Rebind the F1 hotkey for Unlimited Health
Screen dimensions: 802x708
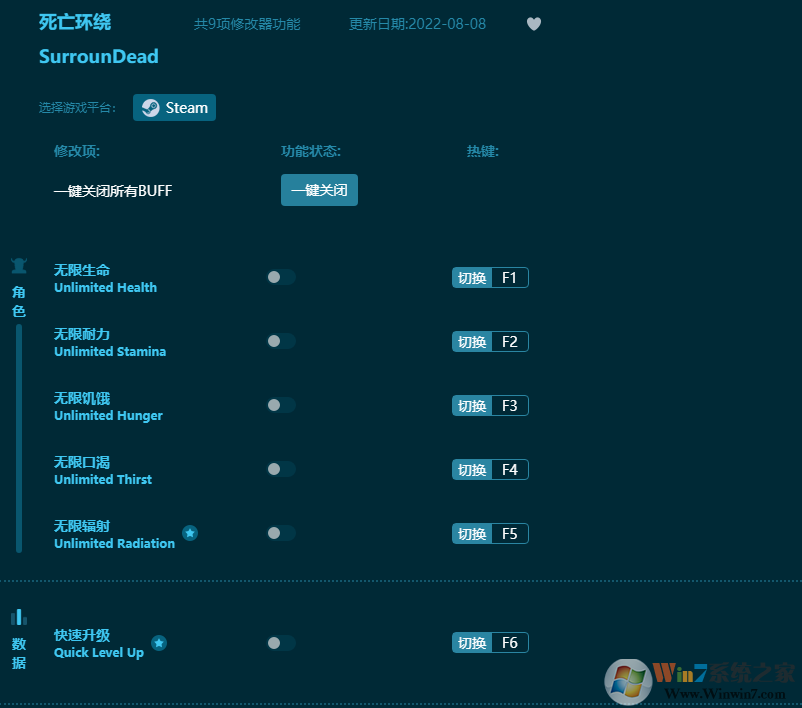510,277
